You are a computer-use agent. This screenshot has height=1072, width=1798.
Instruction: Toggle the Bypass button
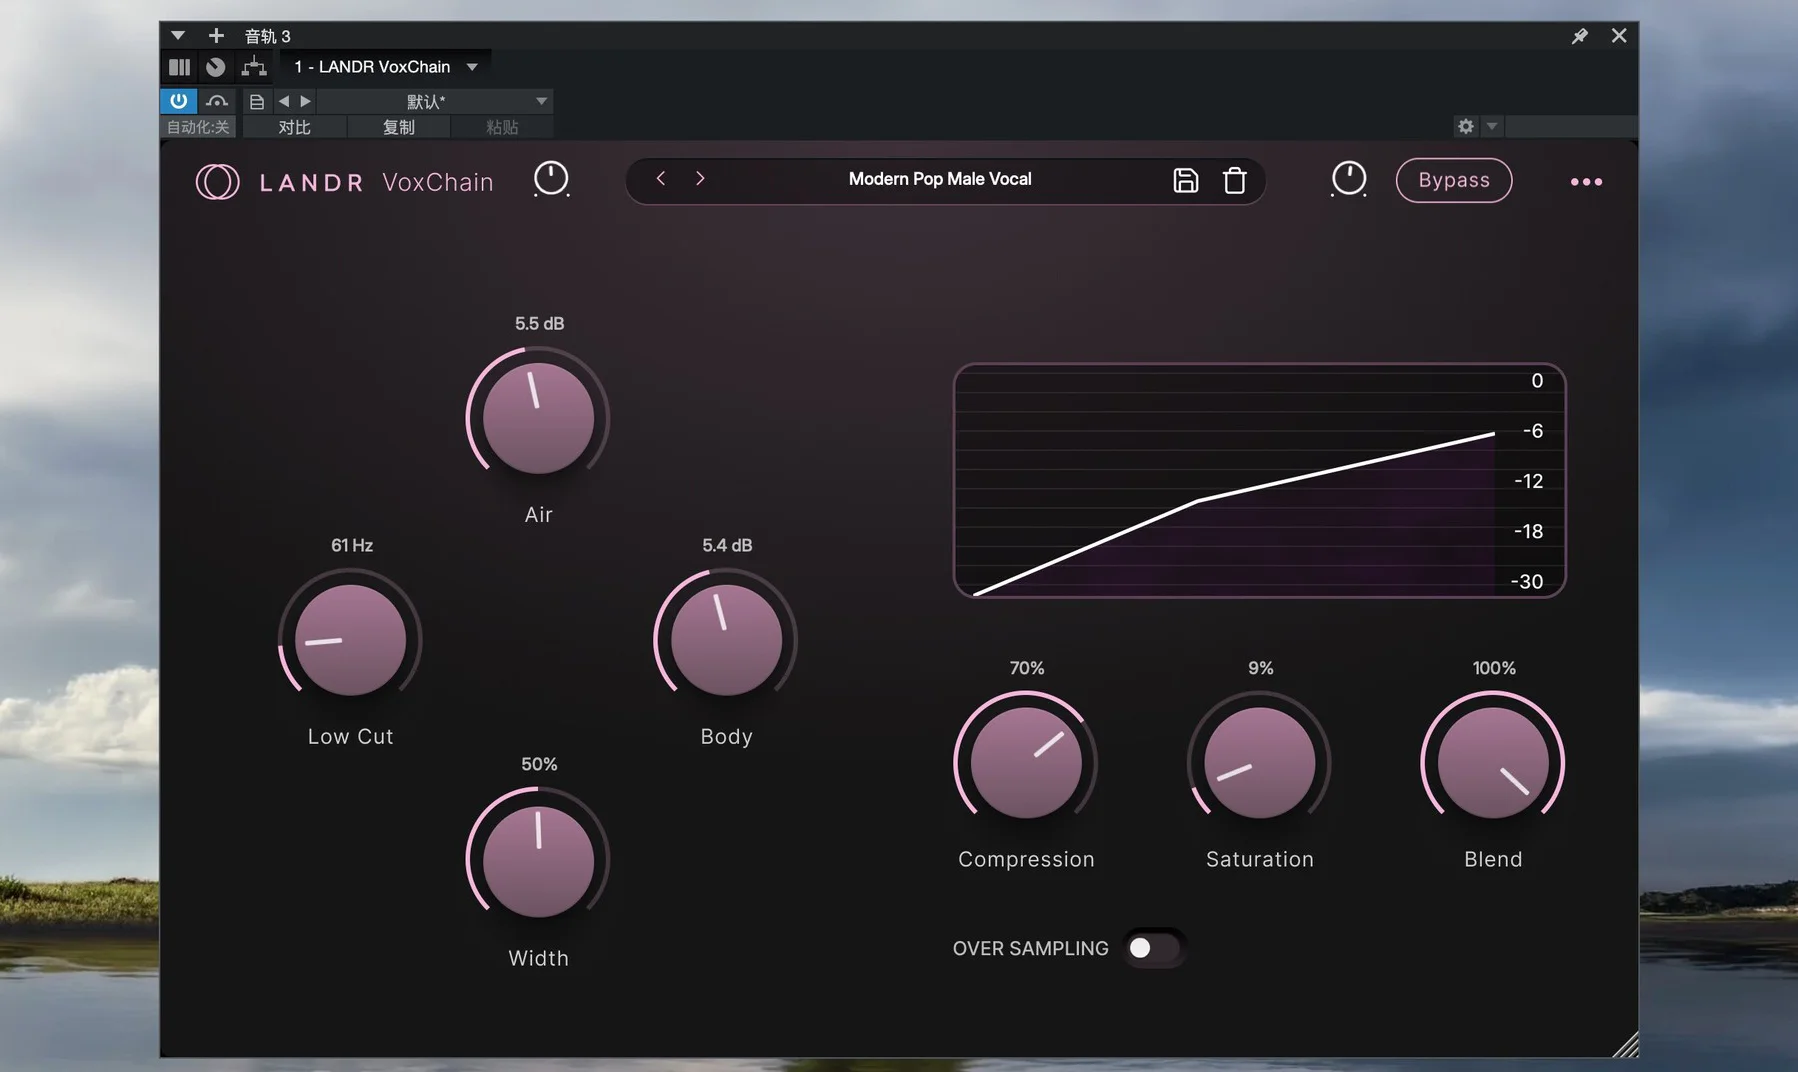point(1453,180)
